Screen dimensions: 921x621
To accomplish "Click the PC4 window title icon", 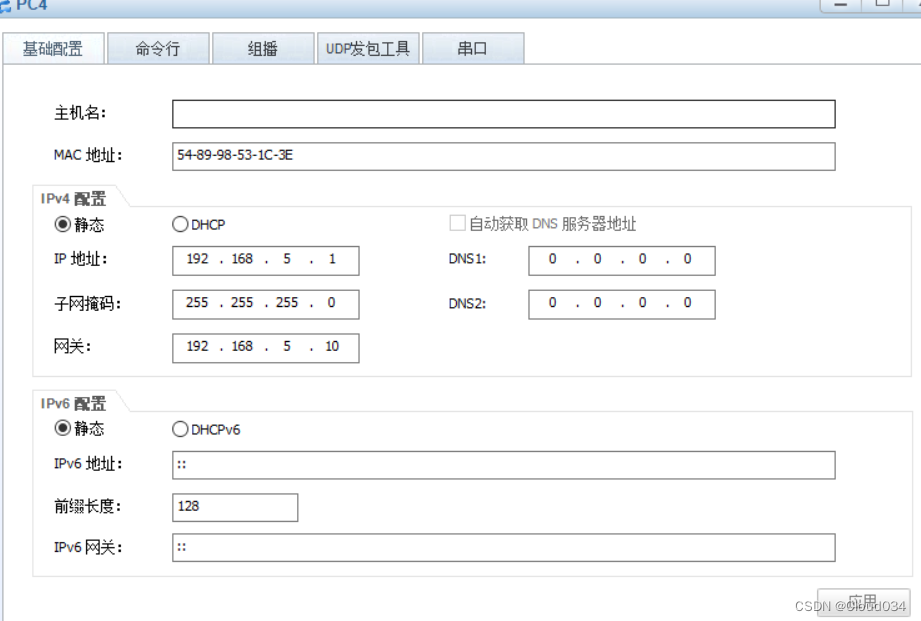I will [5, 6].
